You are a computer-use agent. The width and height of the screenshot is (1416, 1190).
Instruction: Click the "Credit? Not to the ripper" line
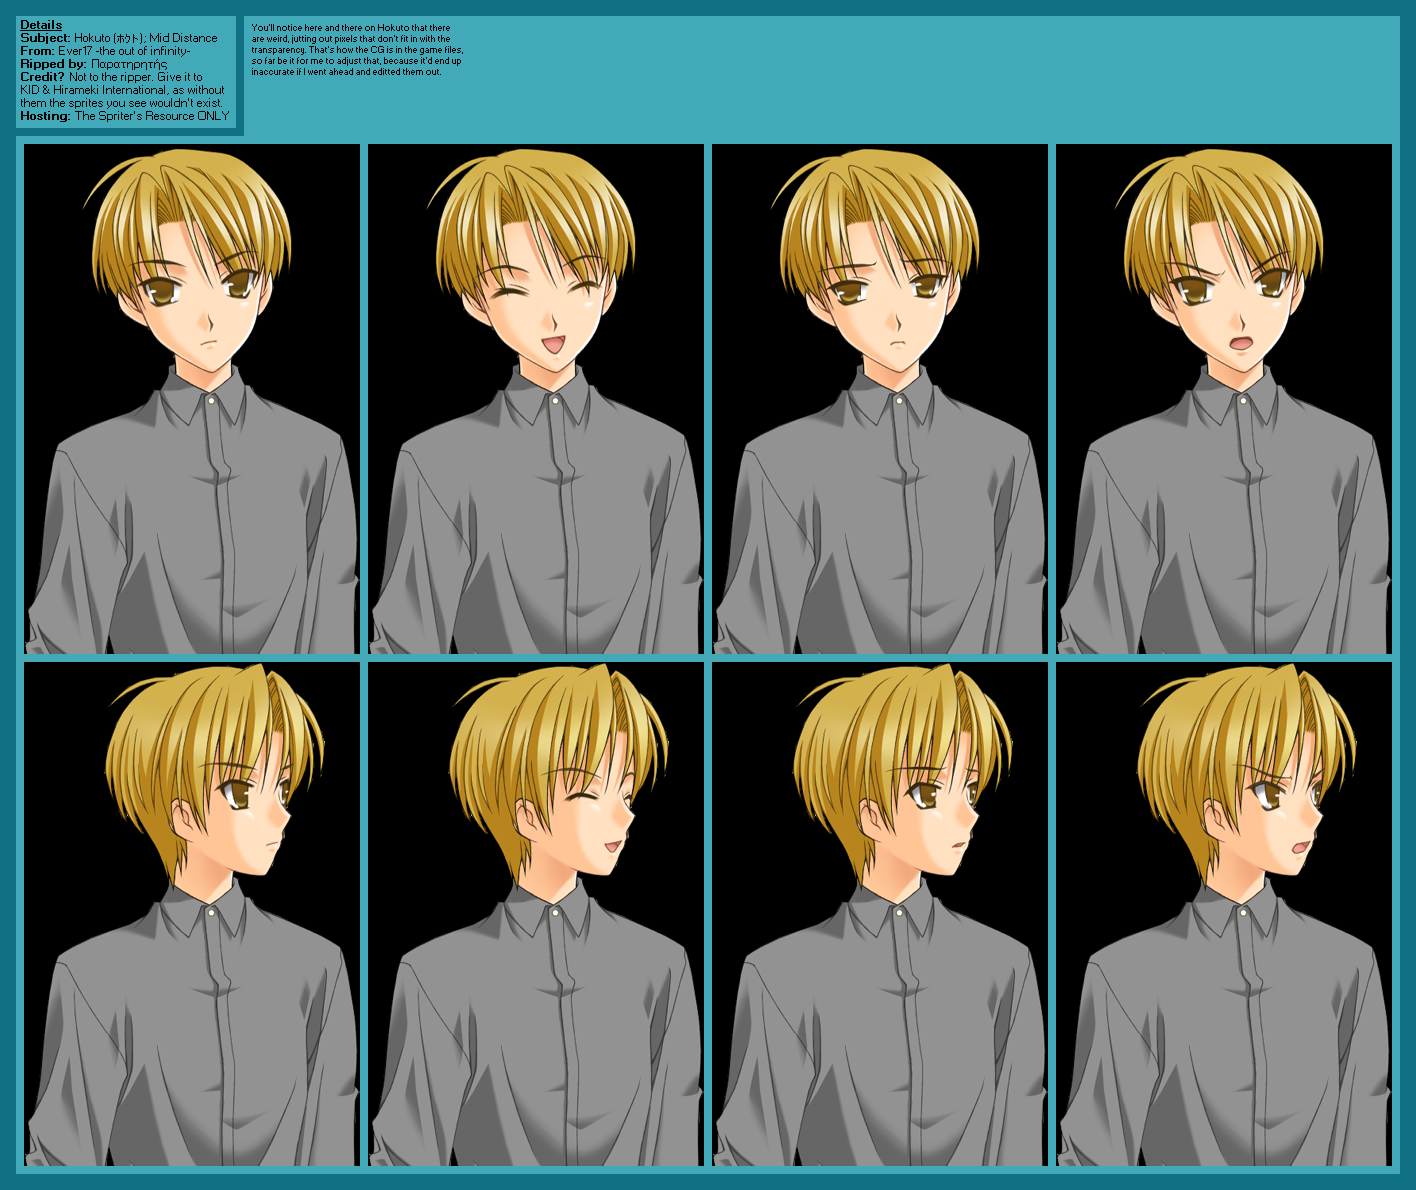click(x=111, y=77)
